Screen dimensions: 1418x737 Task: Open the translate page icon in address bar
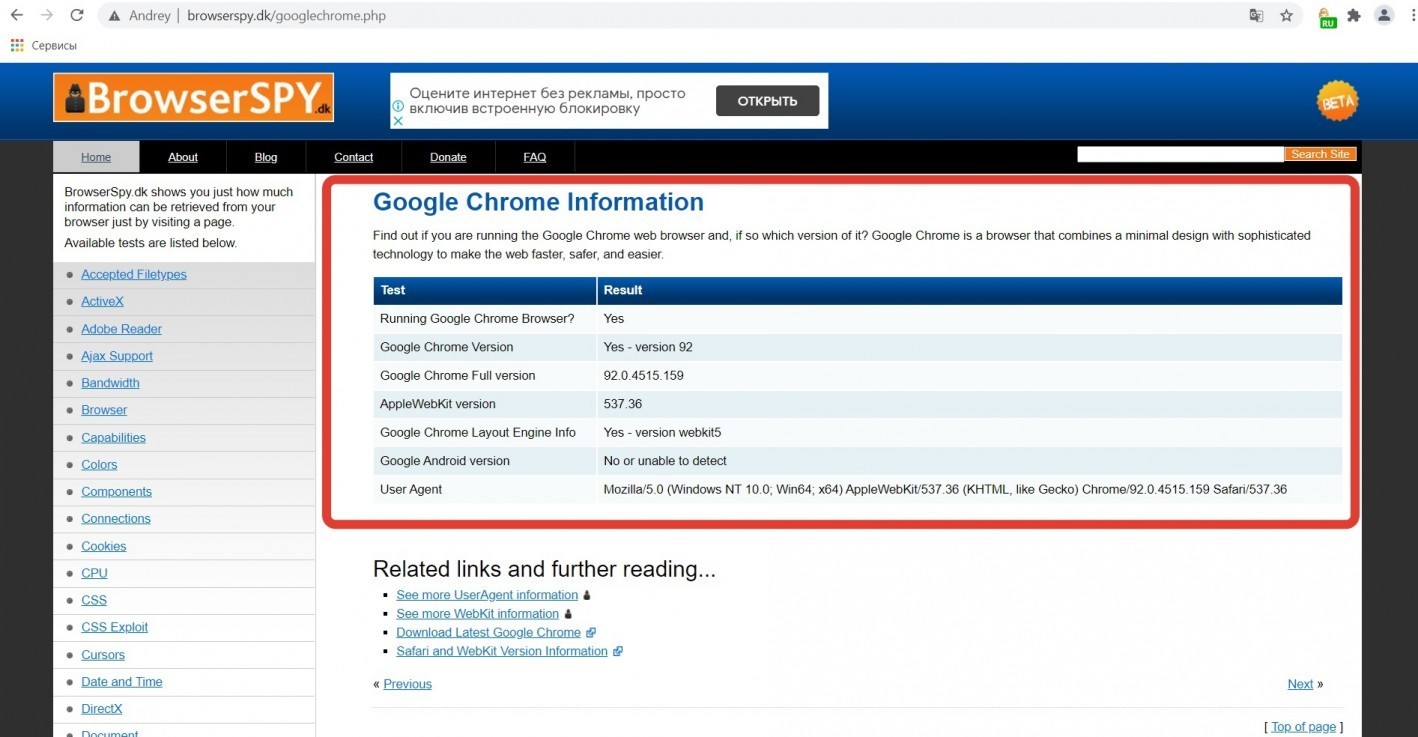point(1256,16)
